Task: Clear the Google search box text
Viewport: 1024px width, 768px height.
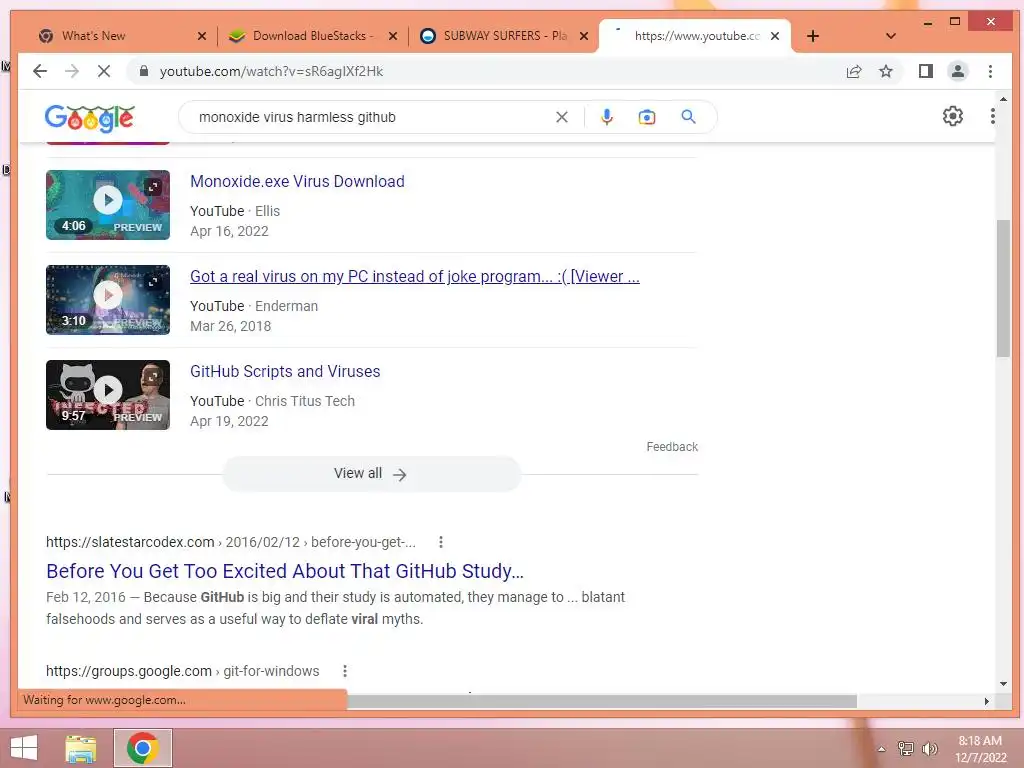Action: click(x=562, y=117)
